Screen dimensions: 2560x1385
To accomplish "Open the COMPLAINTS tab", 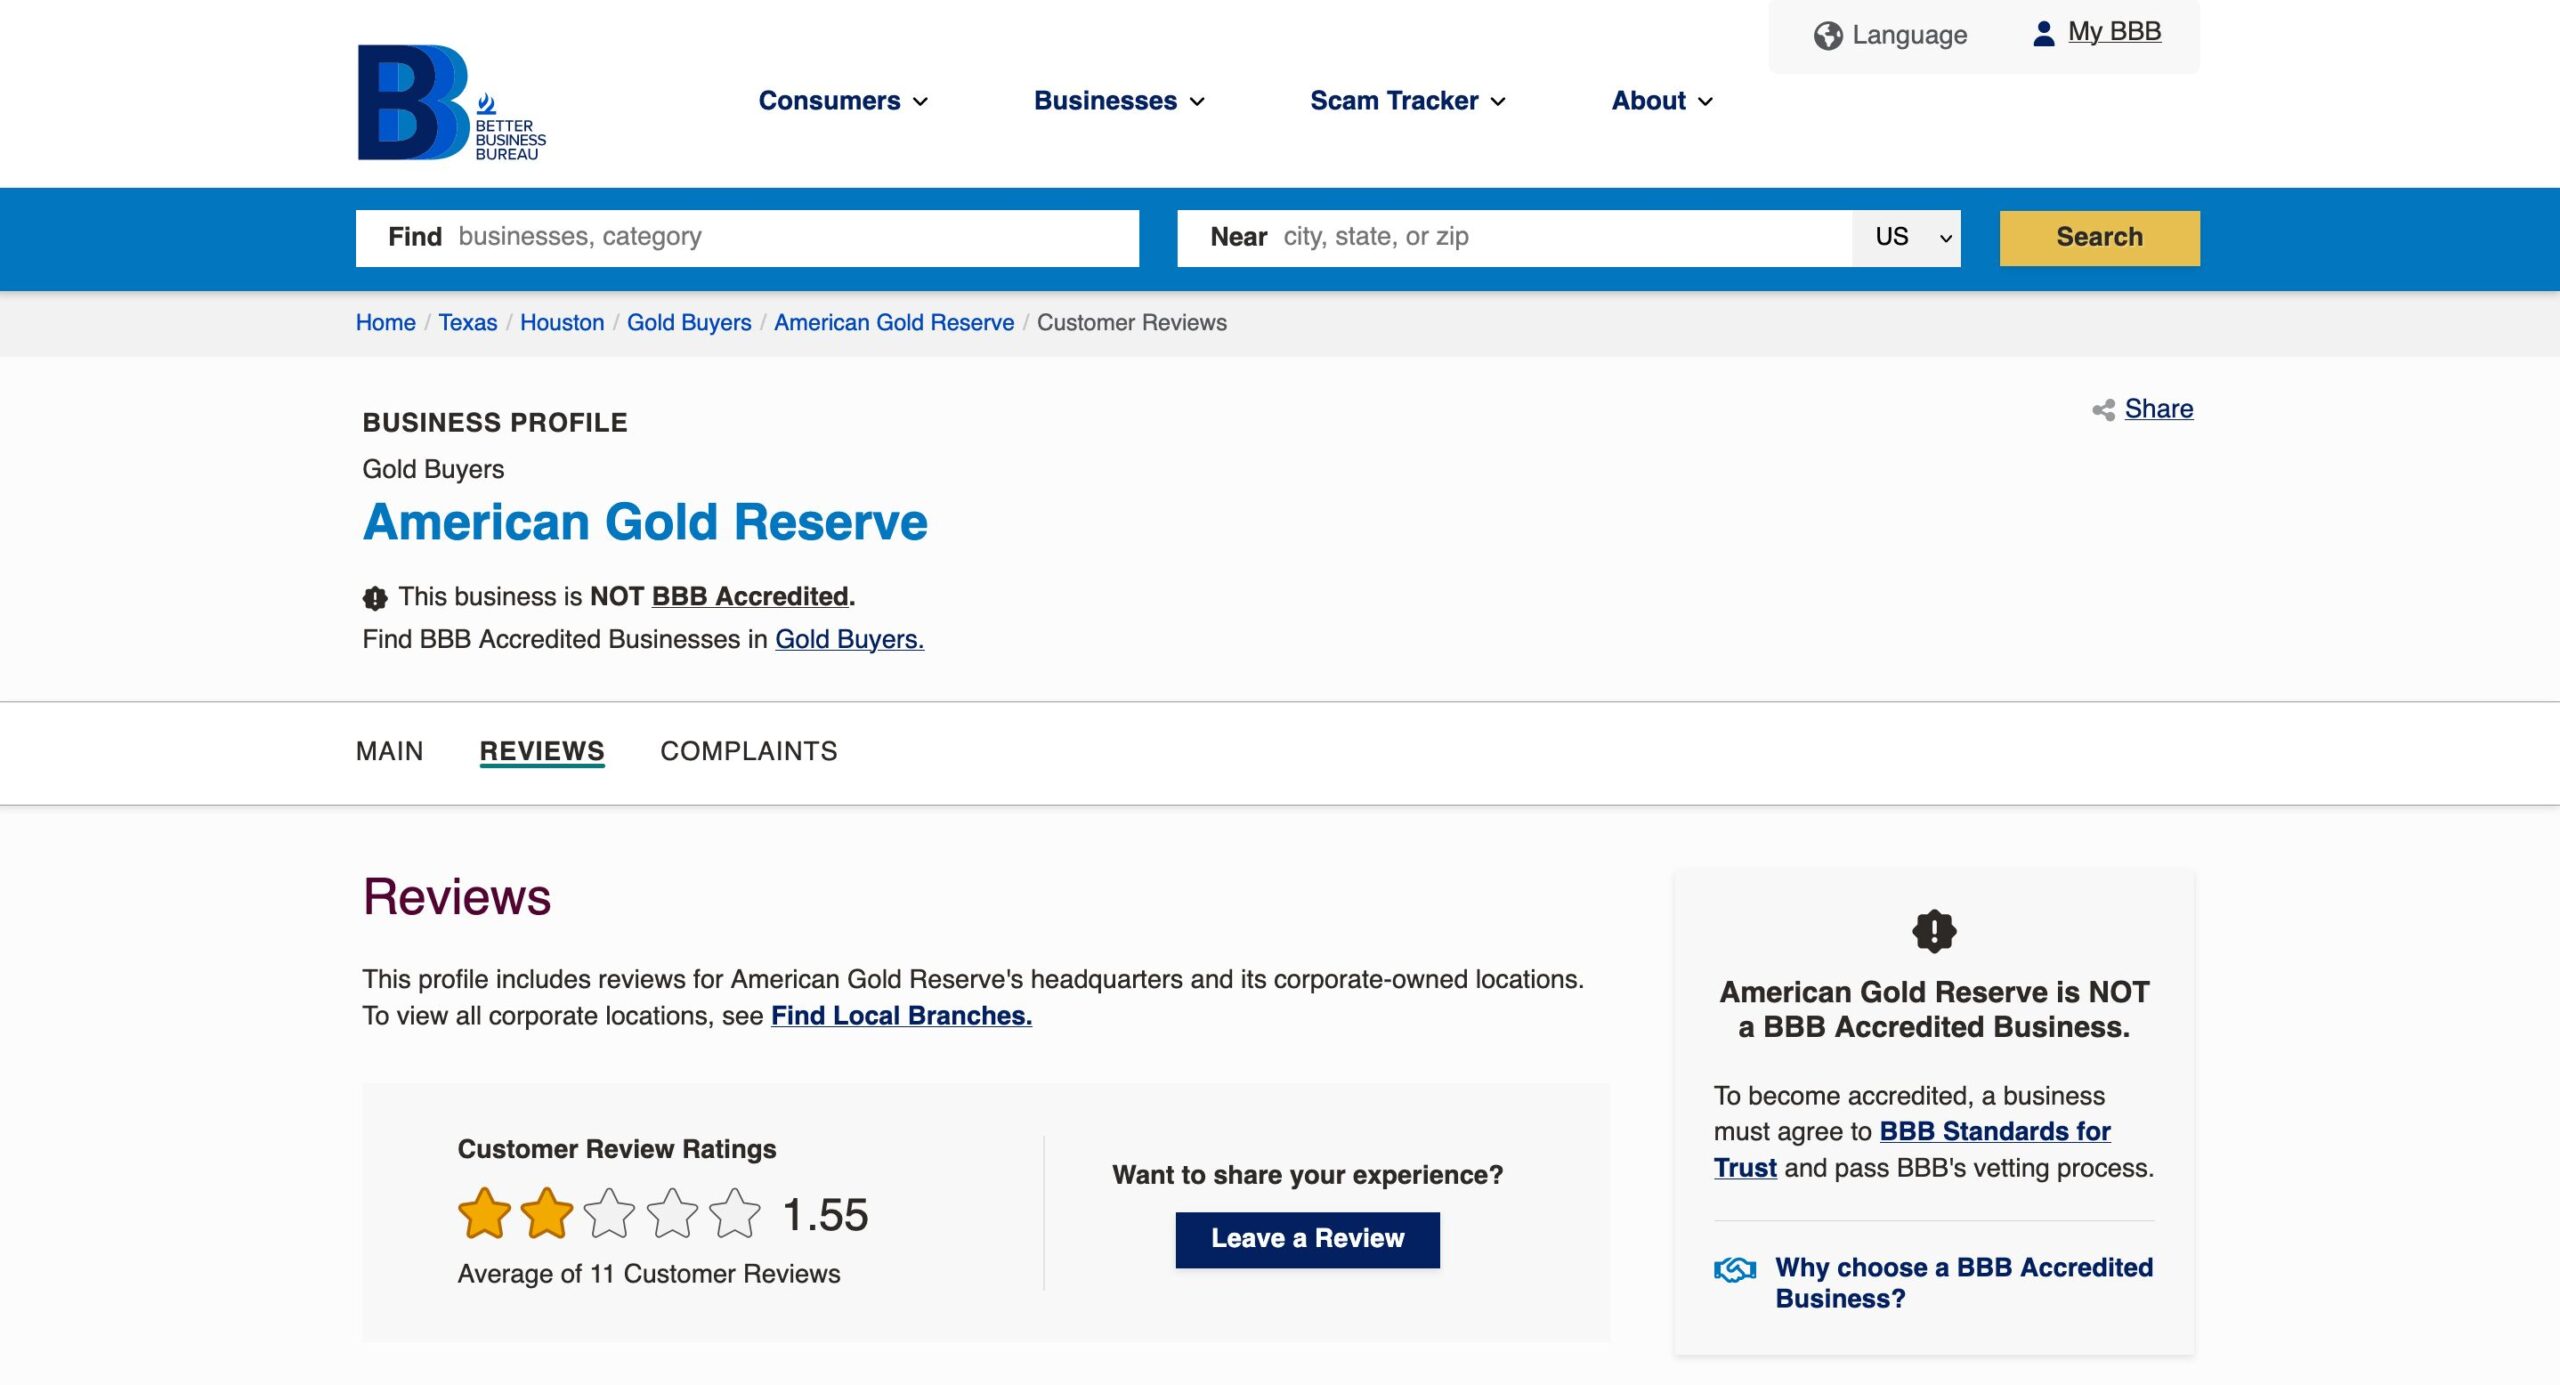I will pos(749,751).
